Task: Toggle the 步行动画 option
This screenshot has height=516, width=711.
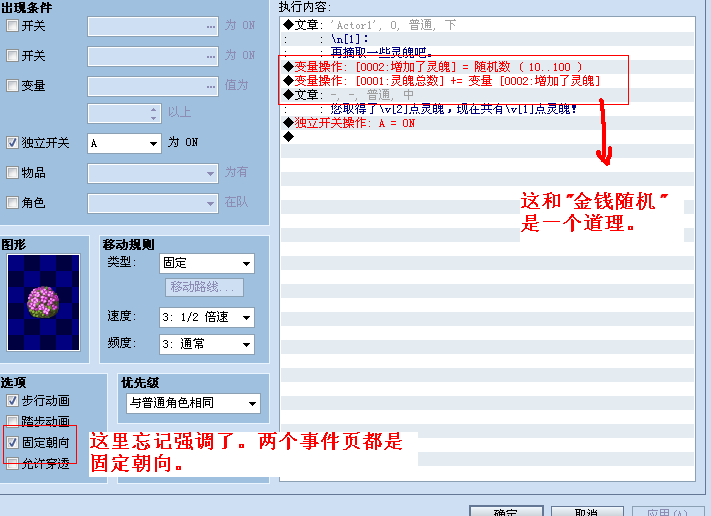Action: 12,401
